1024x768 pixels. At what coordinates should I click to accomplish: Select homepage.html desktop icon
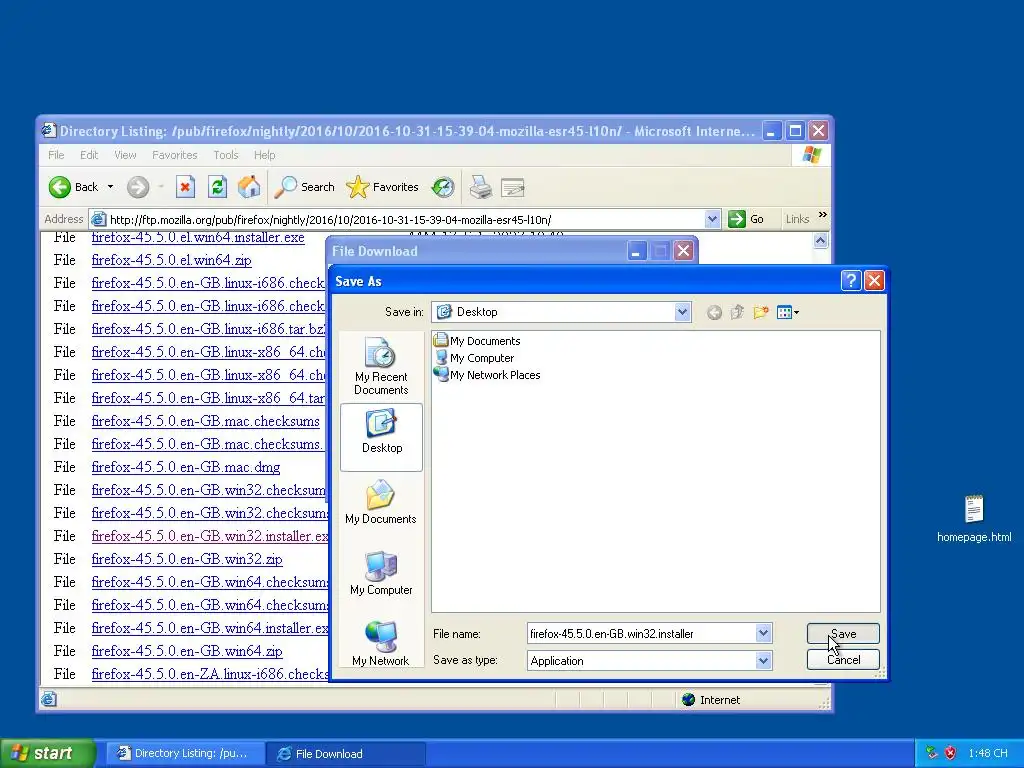click(974, 520)
